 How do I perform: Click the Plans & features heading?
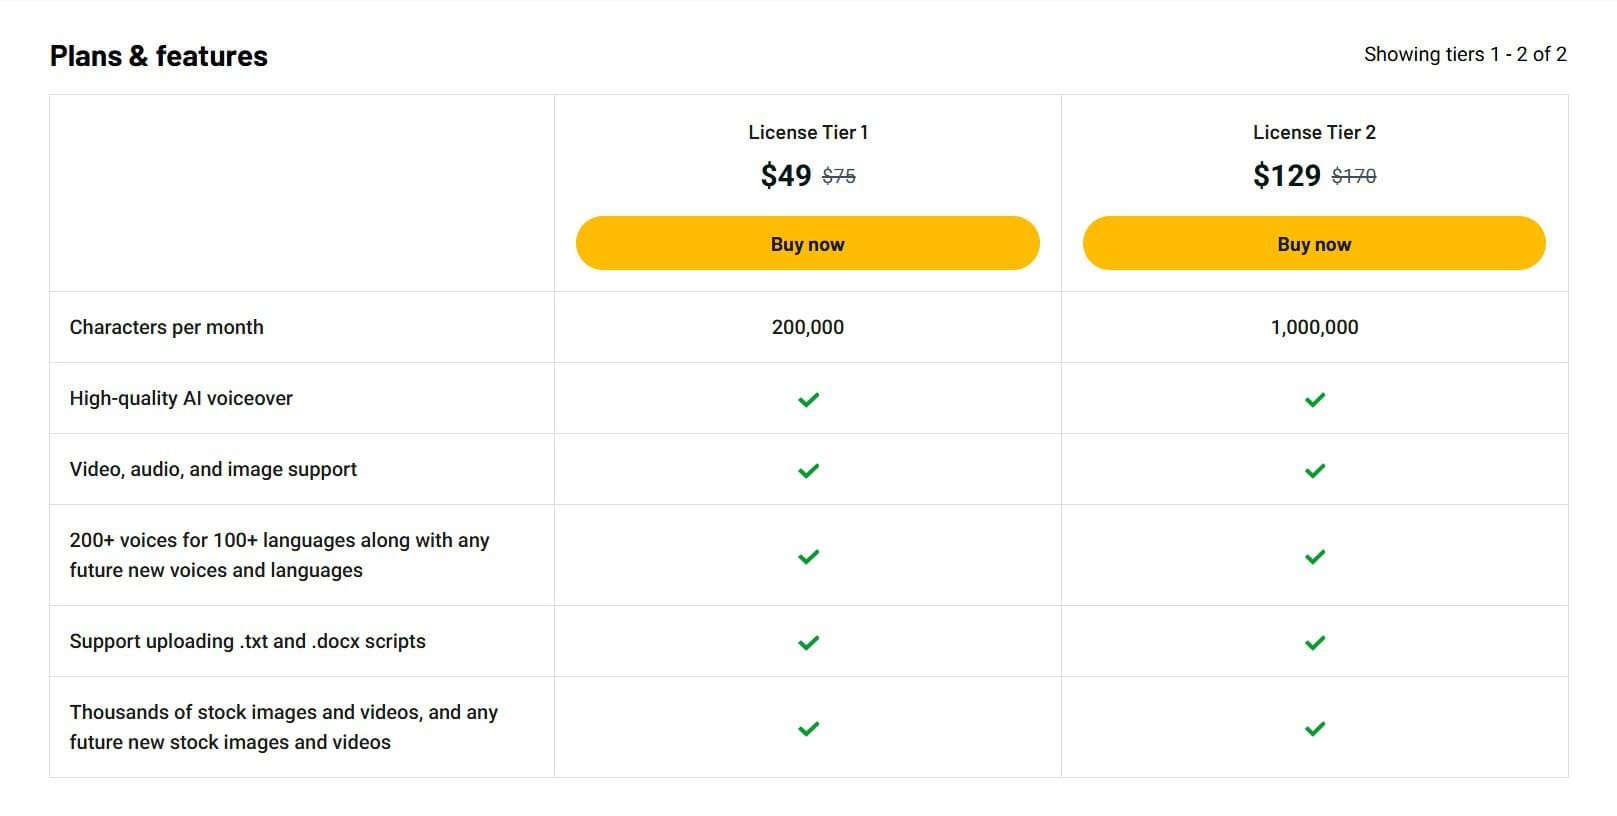[158, 56]
